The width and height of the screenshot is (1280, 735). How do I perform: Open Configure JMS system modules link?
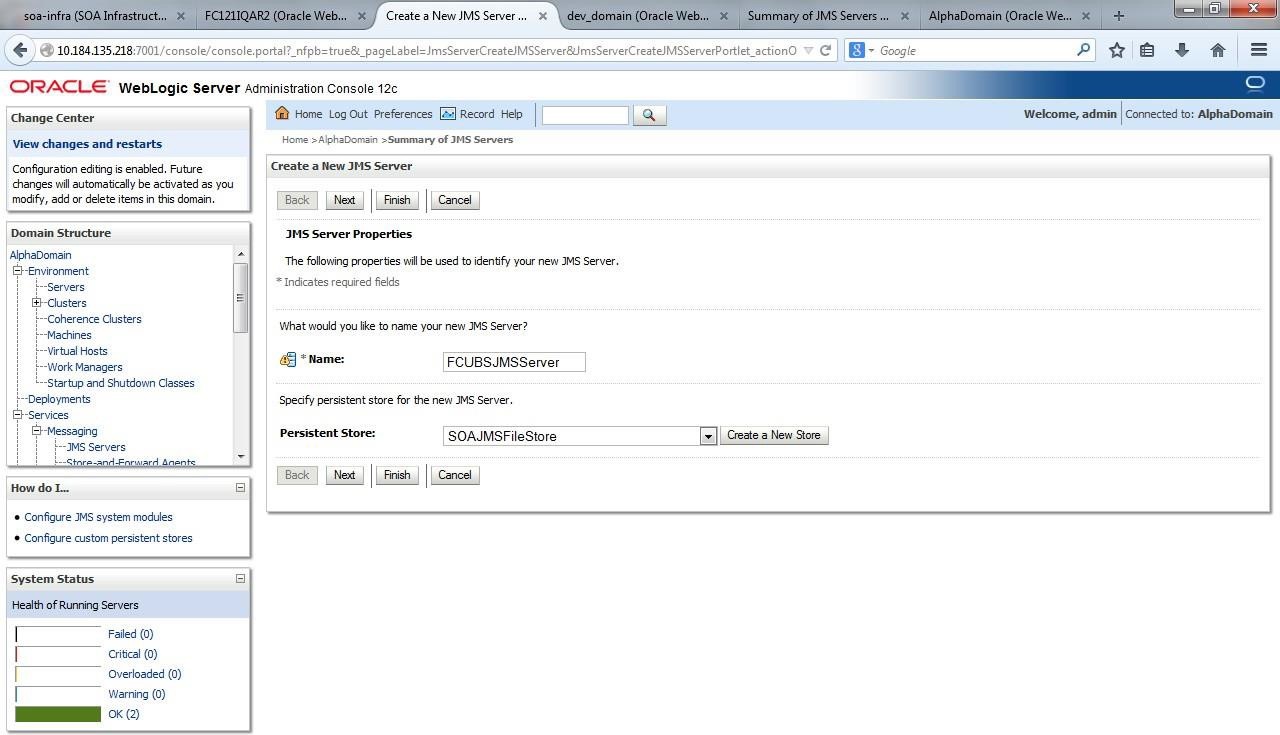click(98, 517)
